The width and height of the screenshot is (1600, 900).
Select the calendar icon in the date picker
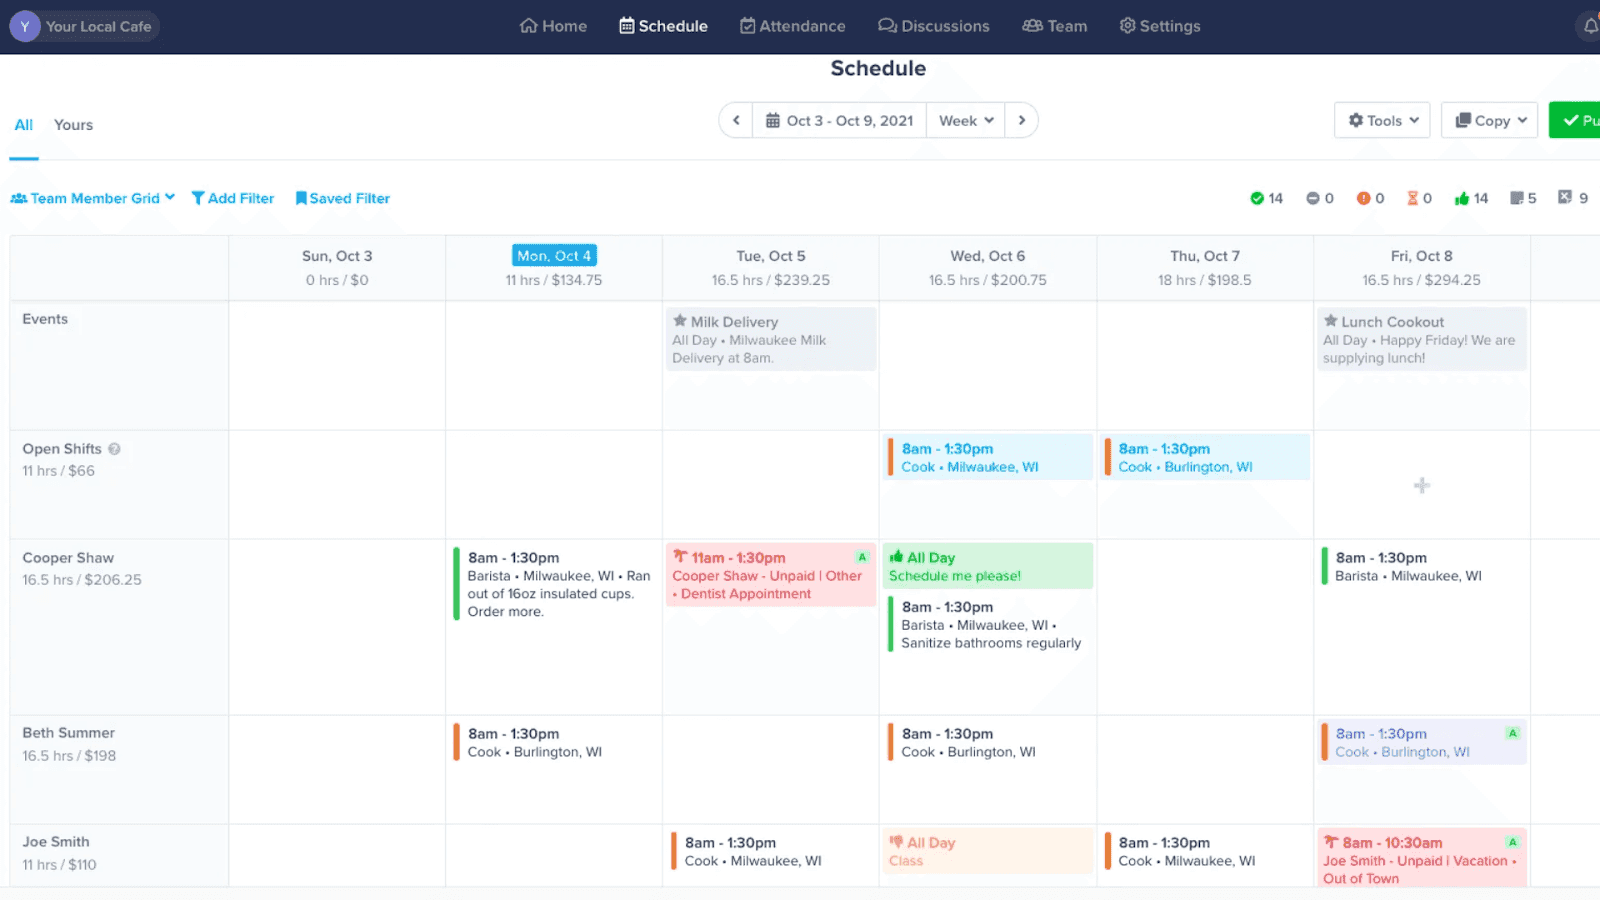point(771,119)
